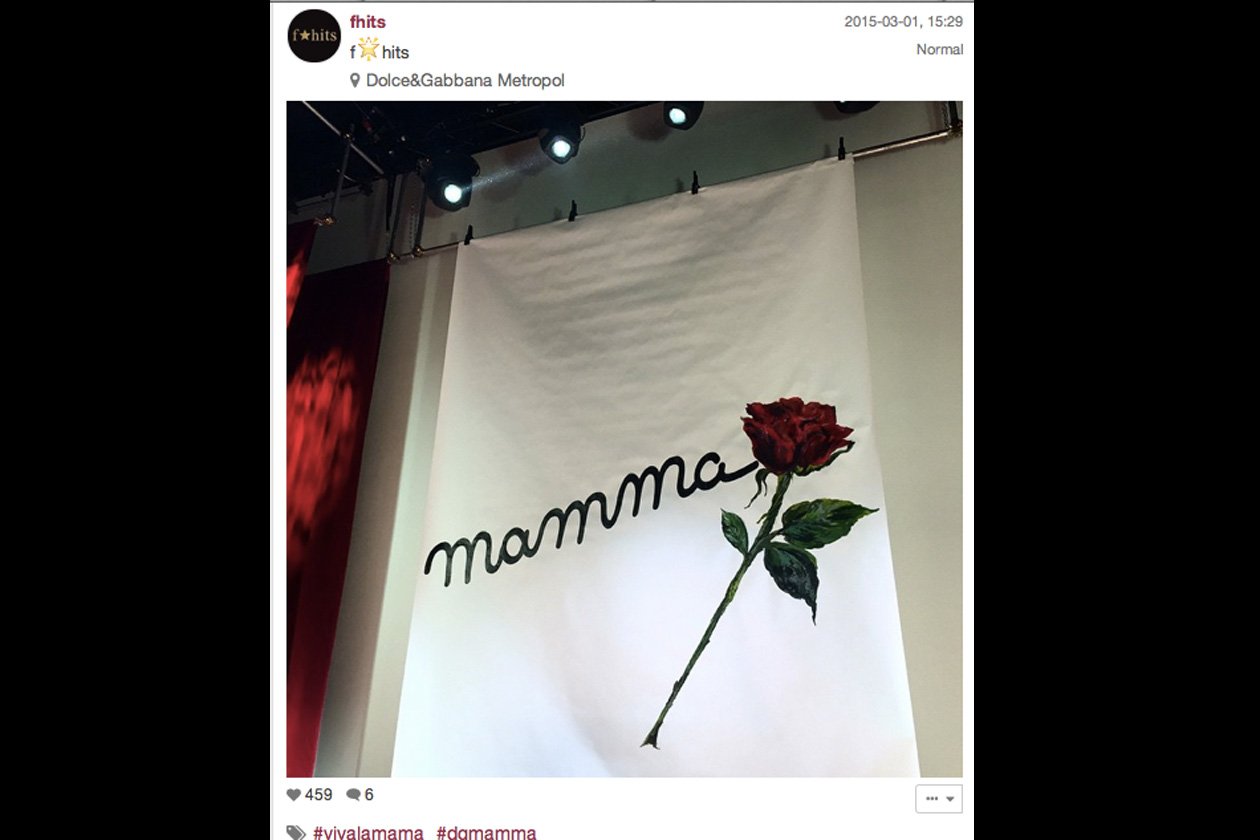Follow the #vivalamama hashtag
Viewport: 1260px width, 840px height.
(368, 832)
